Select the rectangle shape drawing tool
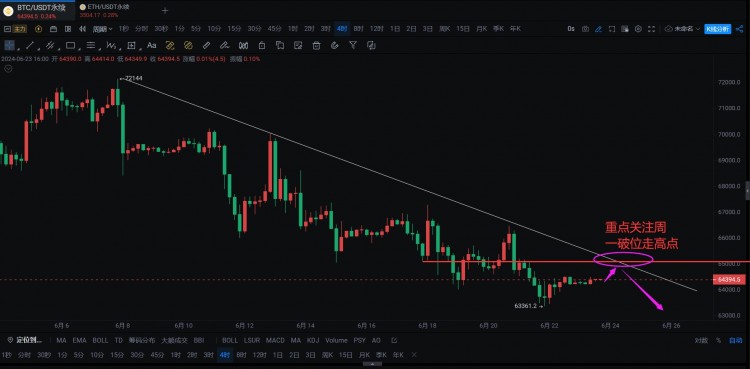This screenshot has width=750, height=369. (x=70, y=45)
